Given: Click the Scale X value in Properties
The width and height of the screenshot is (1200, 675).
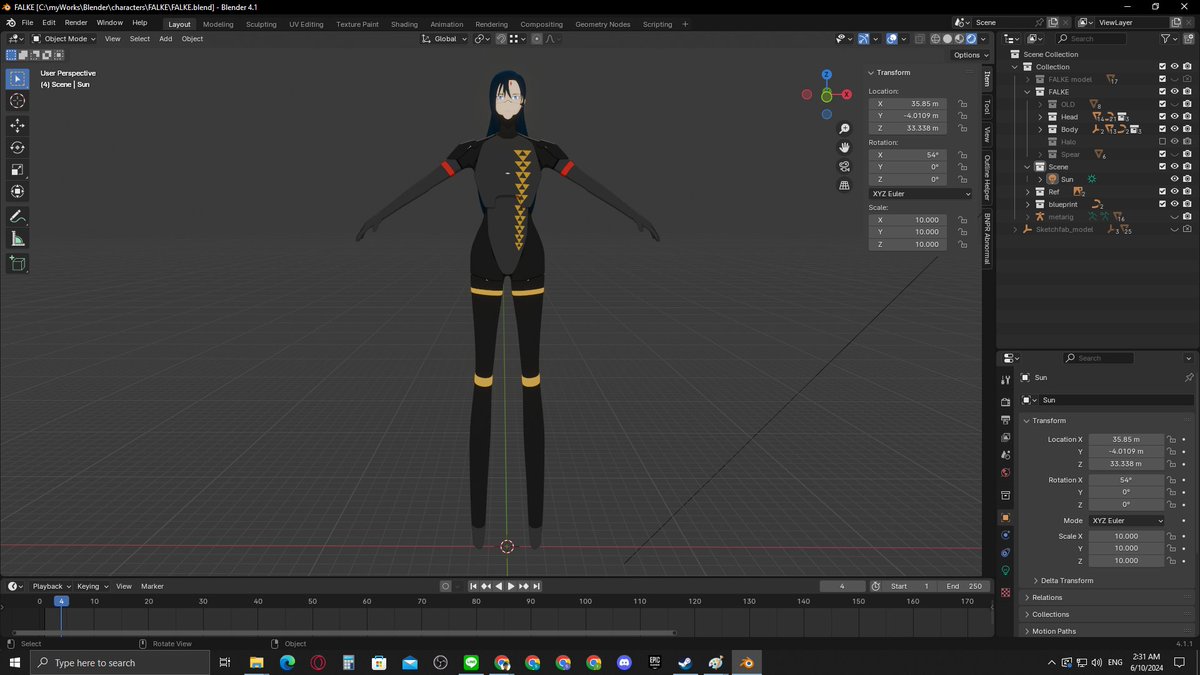Looking at the screenshot, I should (x=1126, y=536).
